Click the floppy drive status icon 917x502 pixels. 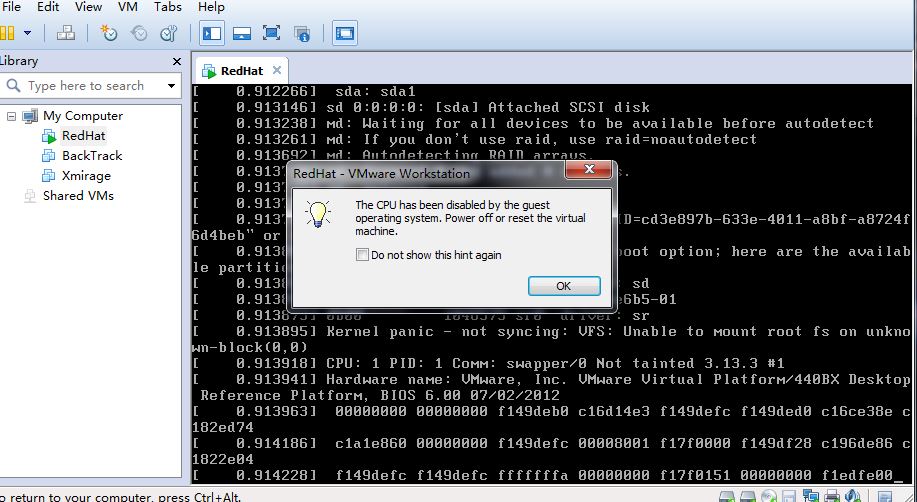[789, 497]
